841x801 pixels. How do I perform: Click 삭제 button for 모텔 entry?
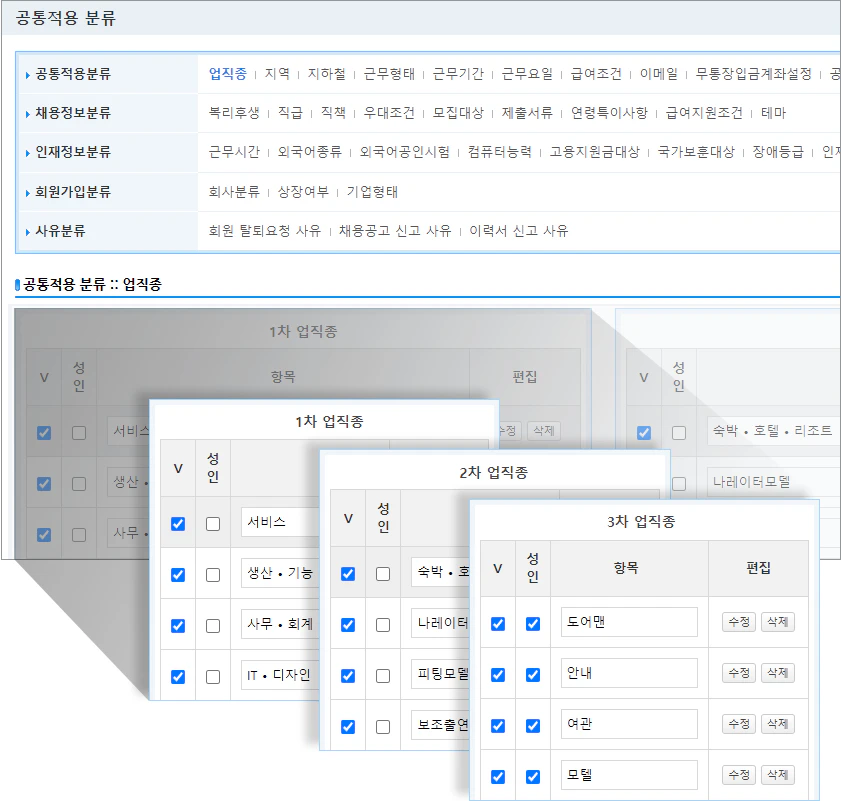click(778, 773)
